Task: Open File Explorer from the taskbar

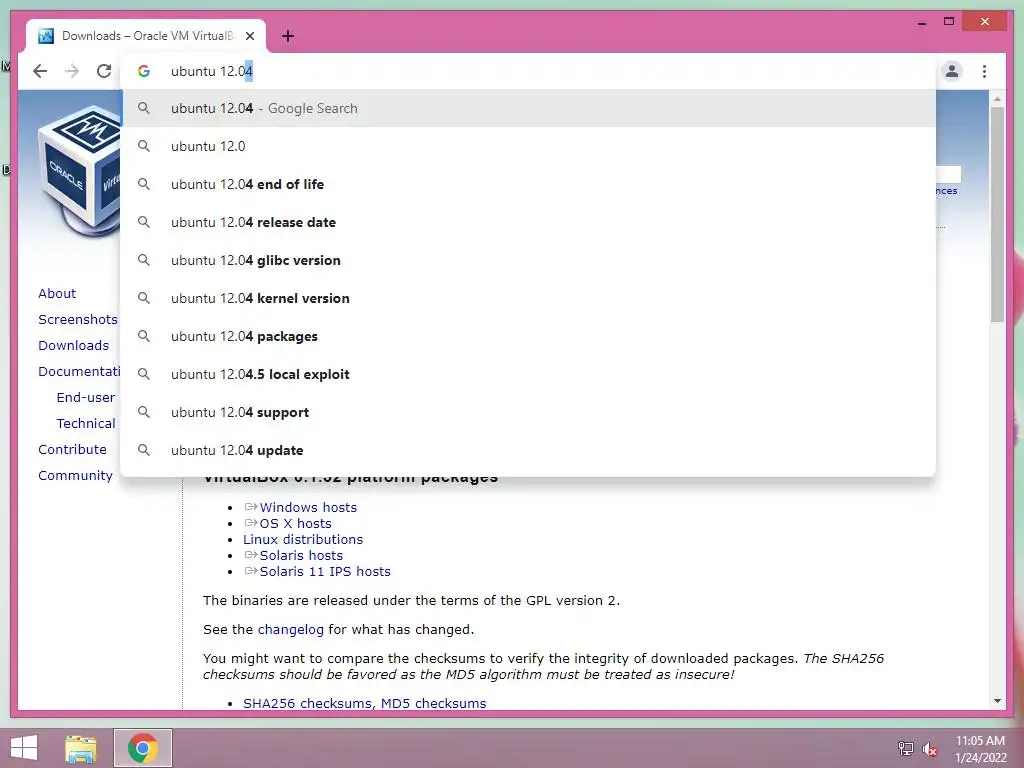Action: [x=81, y=748]
